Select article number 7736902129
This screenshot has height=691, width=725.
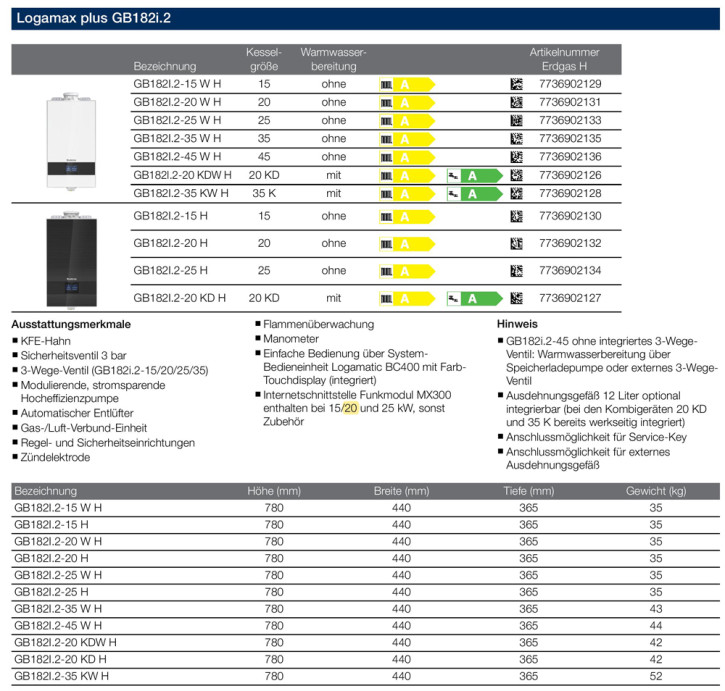pyautogui.click(x=570, y=84)
